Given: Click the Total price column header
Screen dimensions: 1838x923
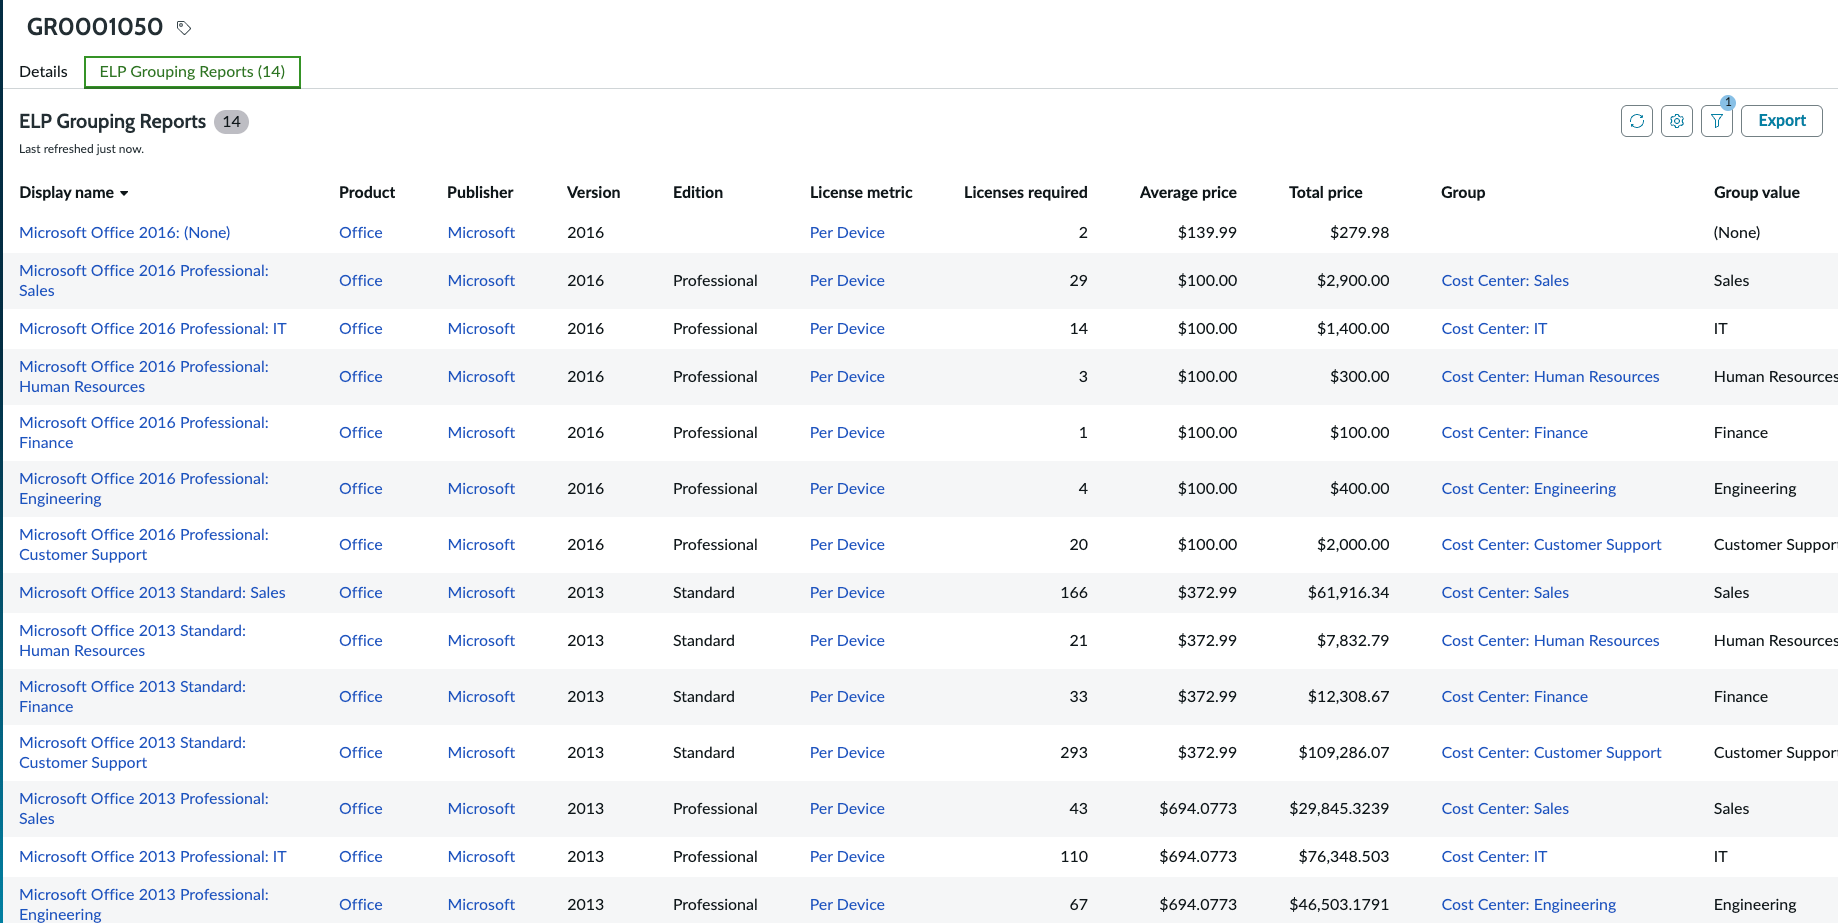Looking at the screenshot, I should 1326,192.
